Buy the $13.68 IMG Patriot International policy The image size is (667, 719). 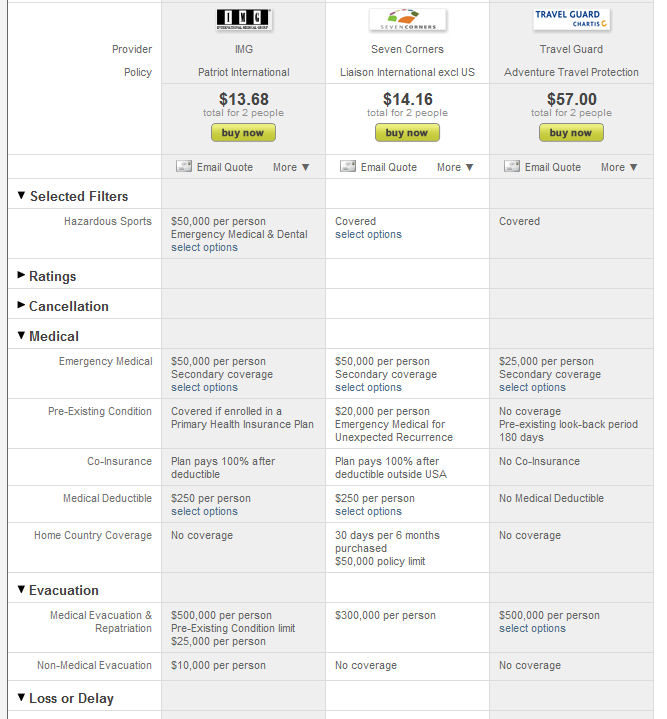pyautogui.click(x=243, y=133)
